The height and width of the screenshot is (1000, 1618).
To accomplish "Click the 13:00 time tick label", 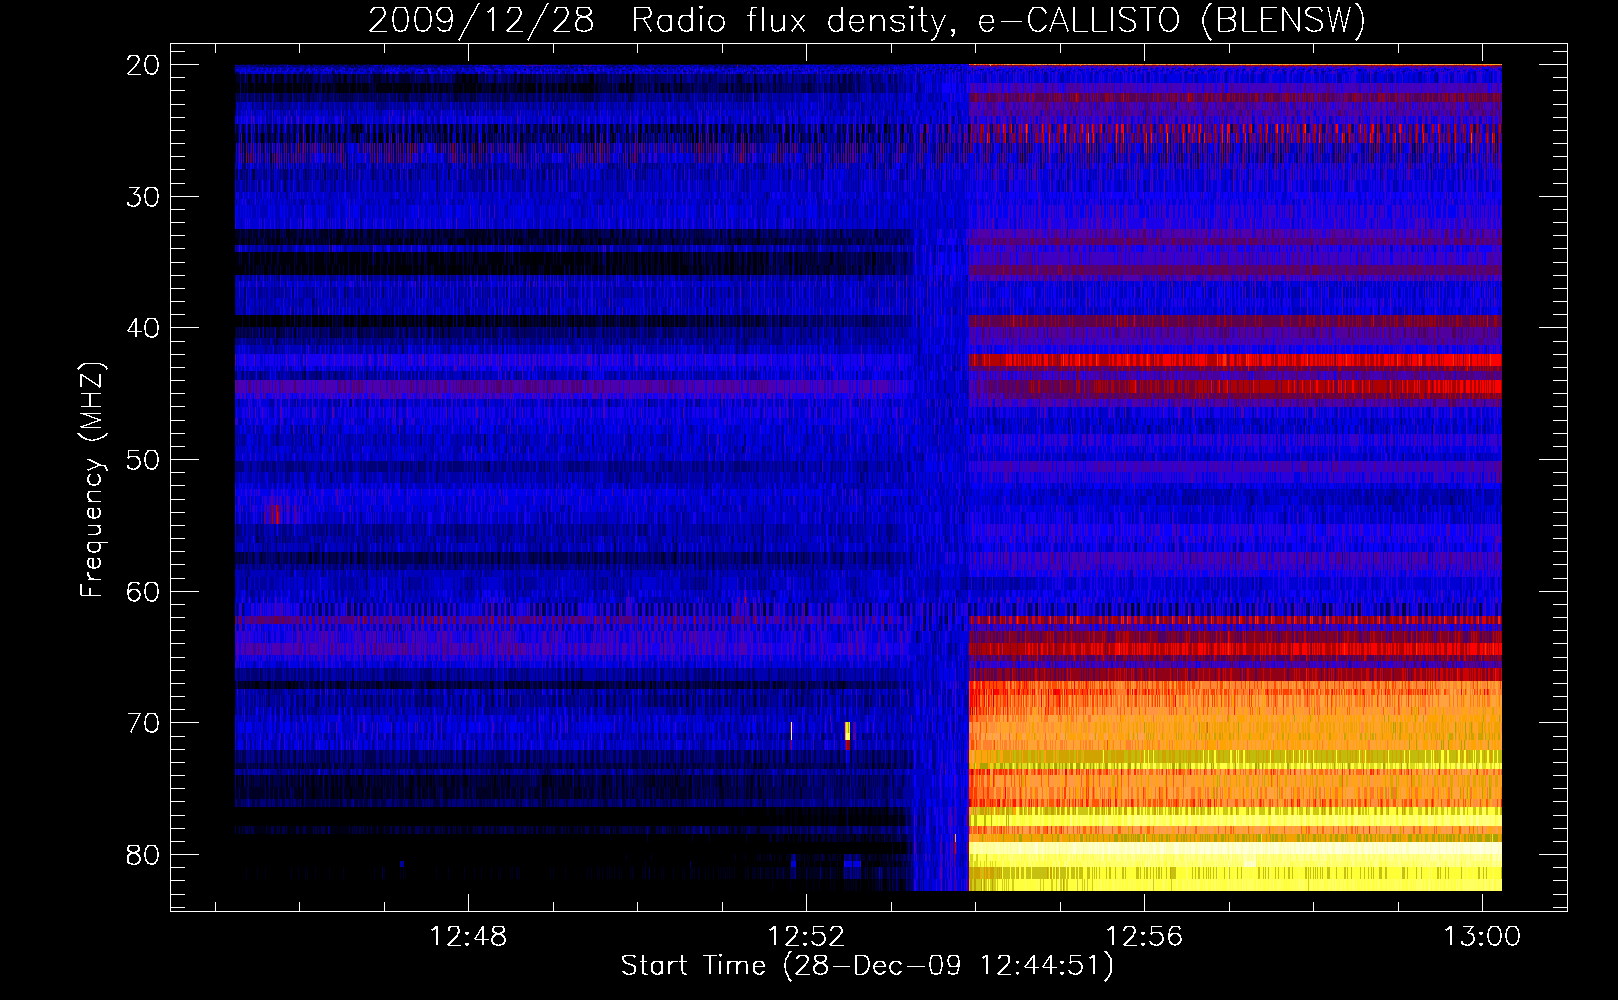I will click(x=1482, y=937).
